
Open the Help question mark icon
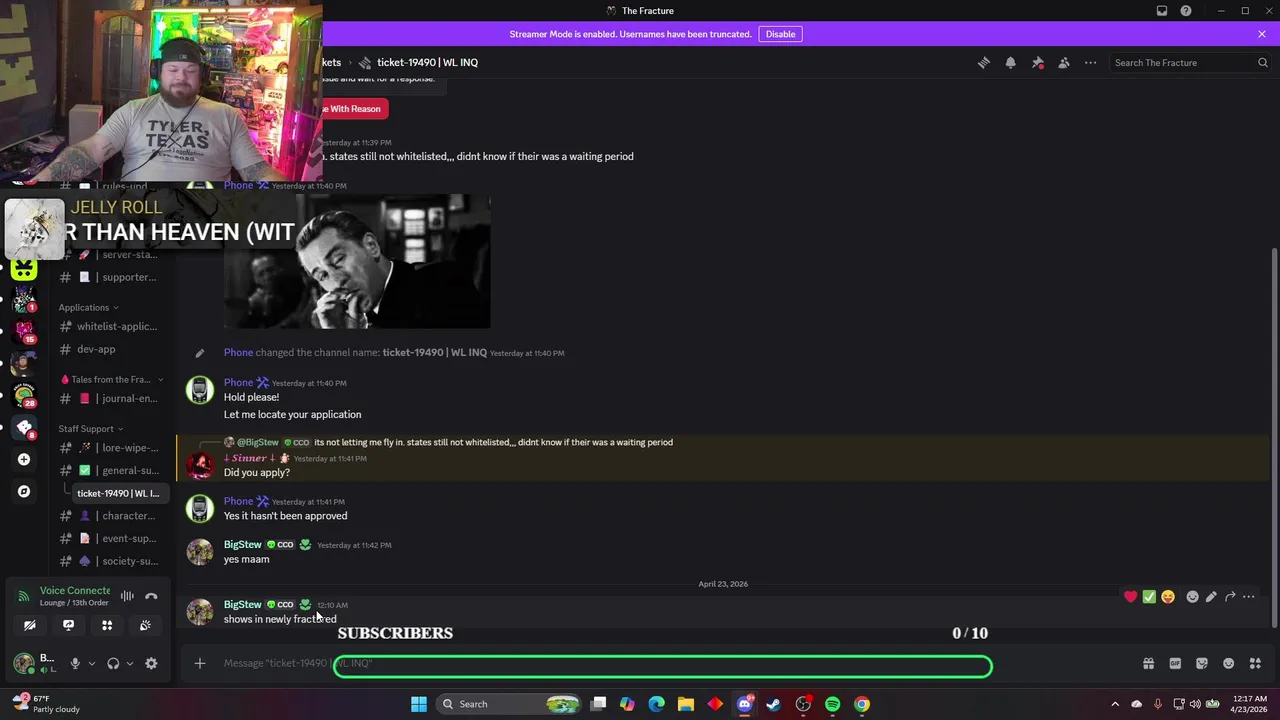tap(1186, 11)
